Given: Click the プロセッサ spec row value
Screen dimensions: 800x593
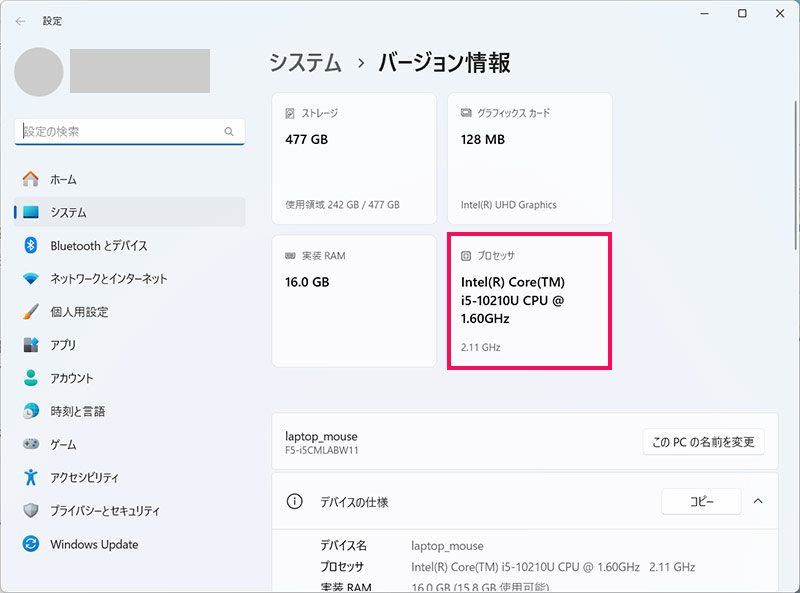Looking at the screenshot, I should pyautogui.click(x=553, y=567).
